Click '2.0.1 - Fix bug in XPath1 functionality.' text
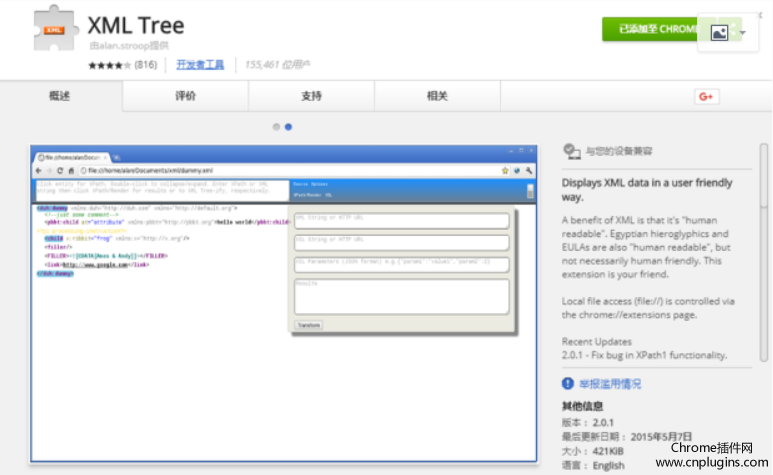This screenshot has height=475, width=773. tap(644, 355)
